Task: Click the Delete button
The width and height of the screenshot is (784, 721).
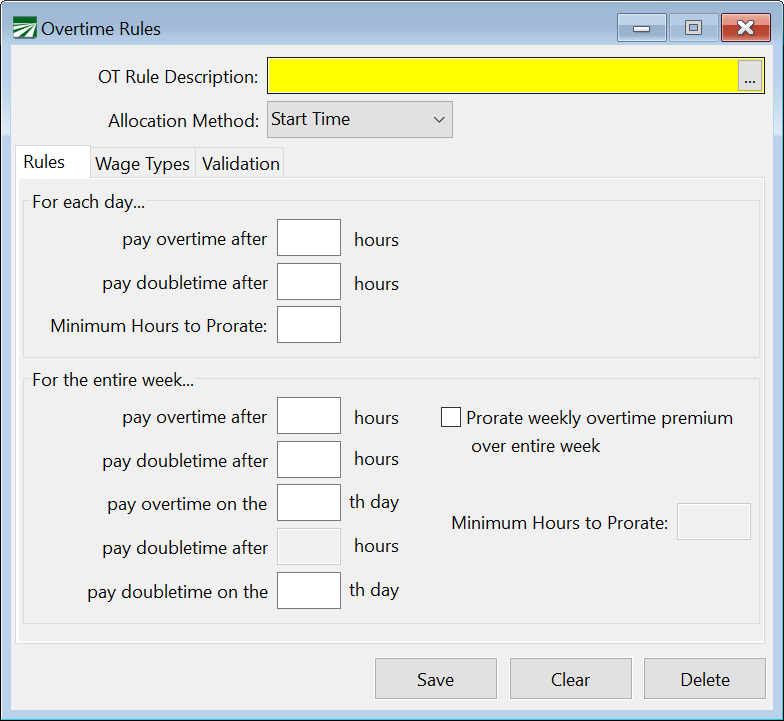Action: tap(705, 679)
